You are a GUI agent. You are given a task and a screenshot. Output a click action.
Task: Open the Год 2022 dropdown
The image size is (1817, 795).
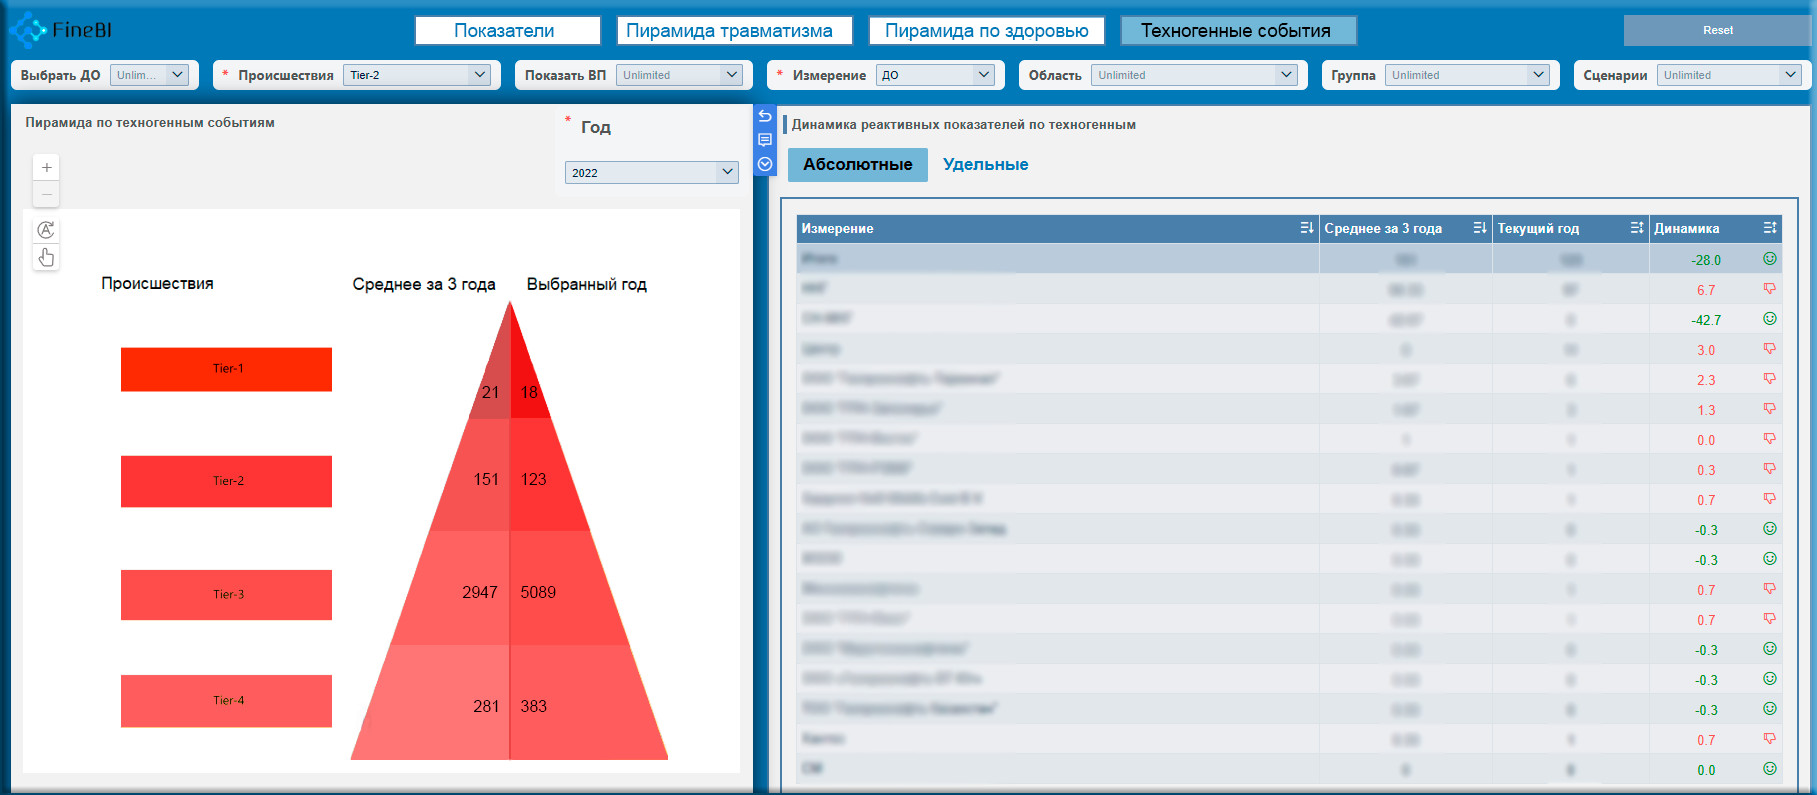651,173
